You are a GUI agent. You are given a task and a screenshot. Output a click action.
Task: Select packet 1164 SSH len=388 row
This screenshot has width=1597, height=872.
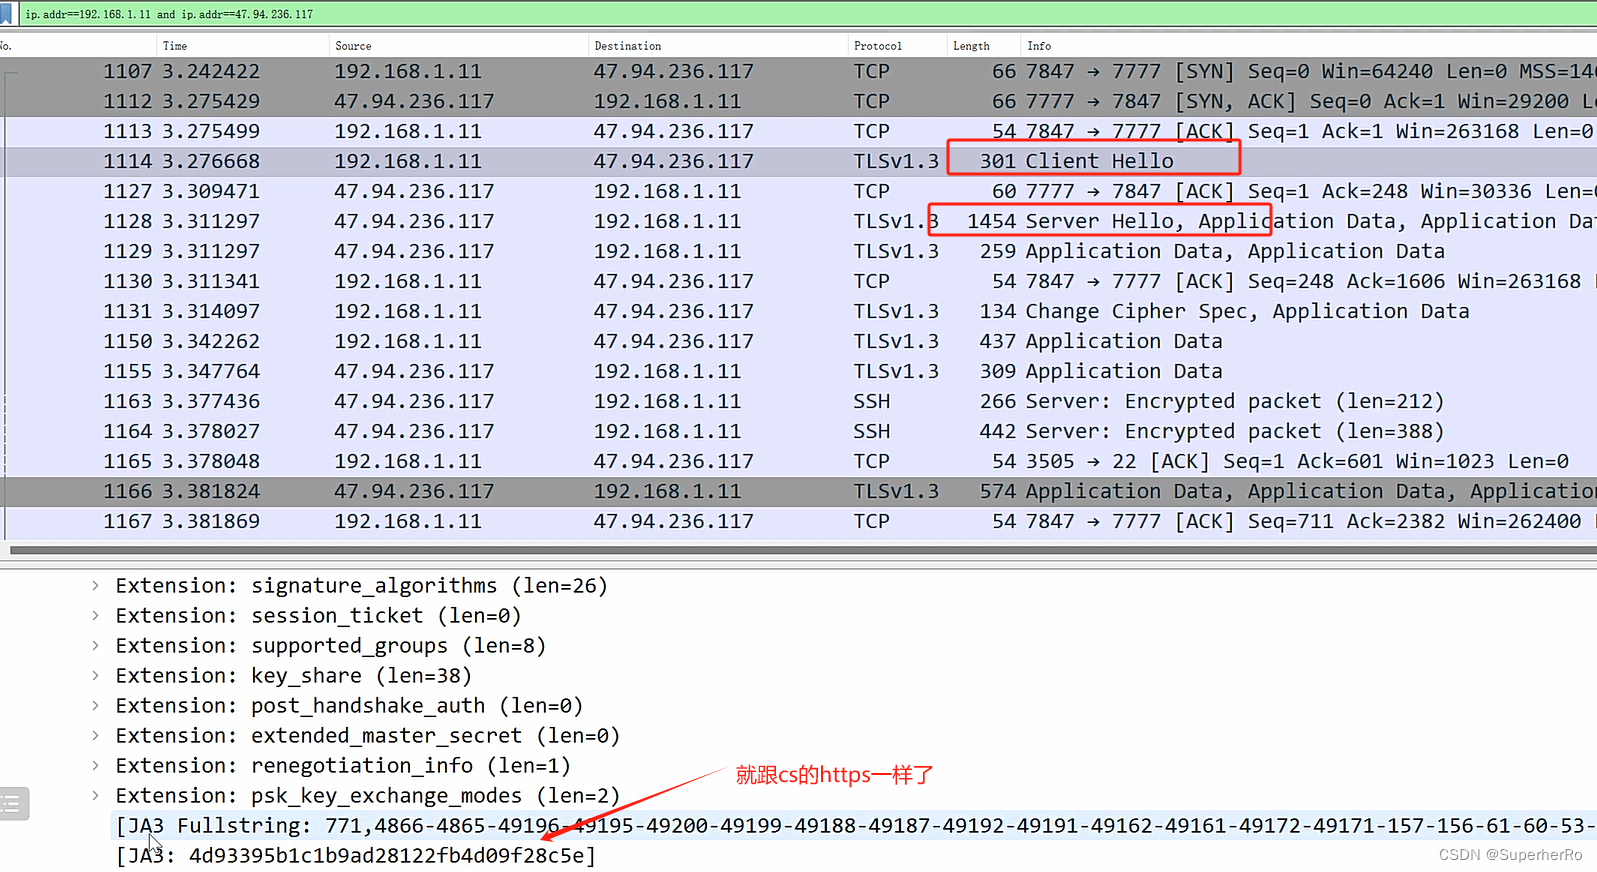point(798,432)
